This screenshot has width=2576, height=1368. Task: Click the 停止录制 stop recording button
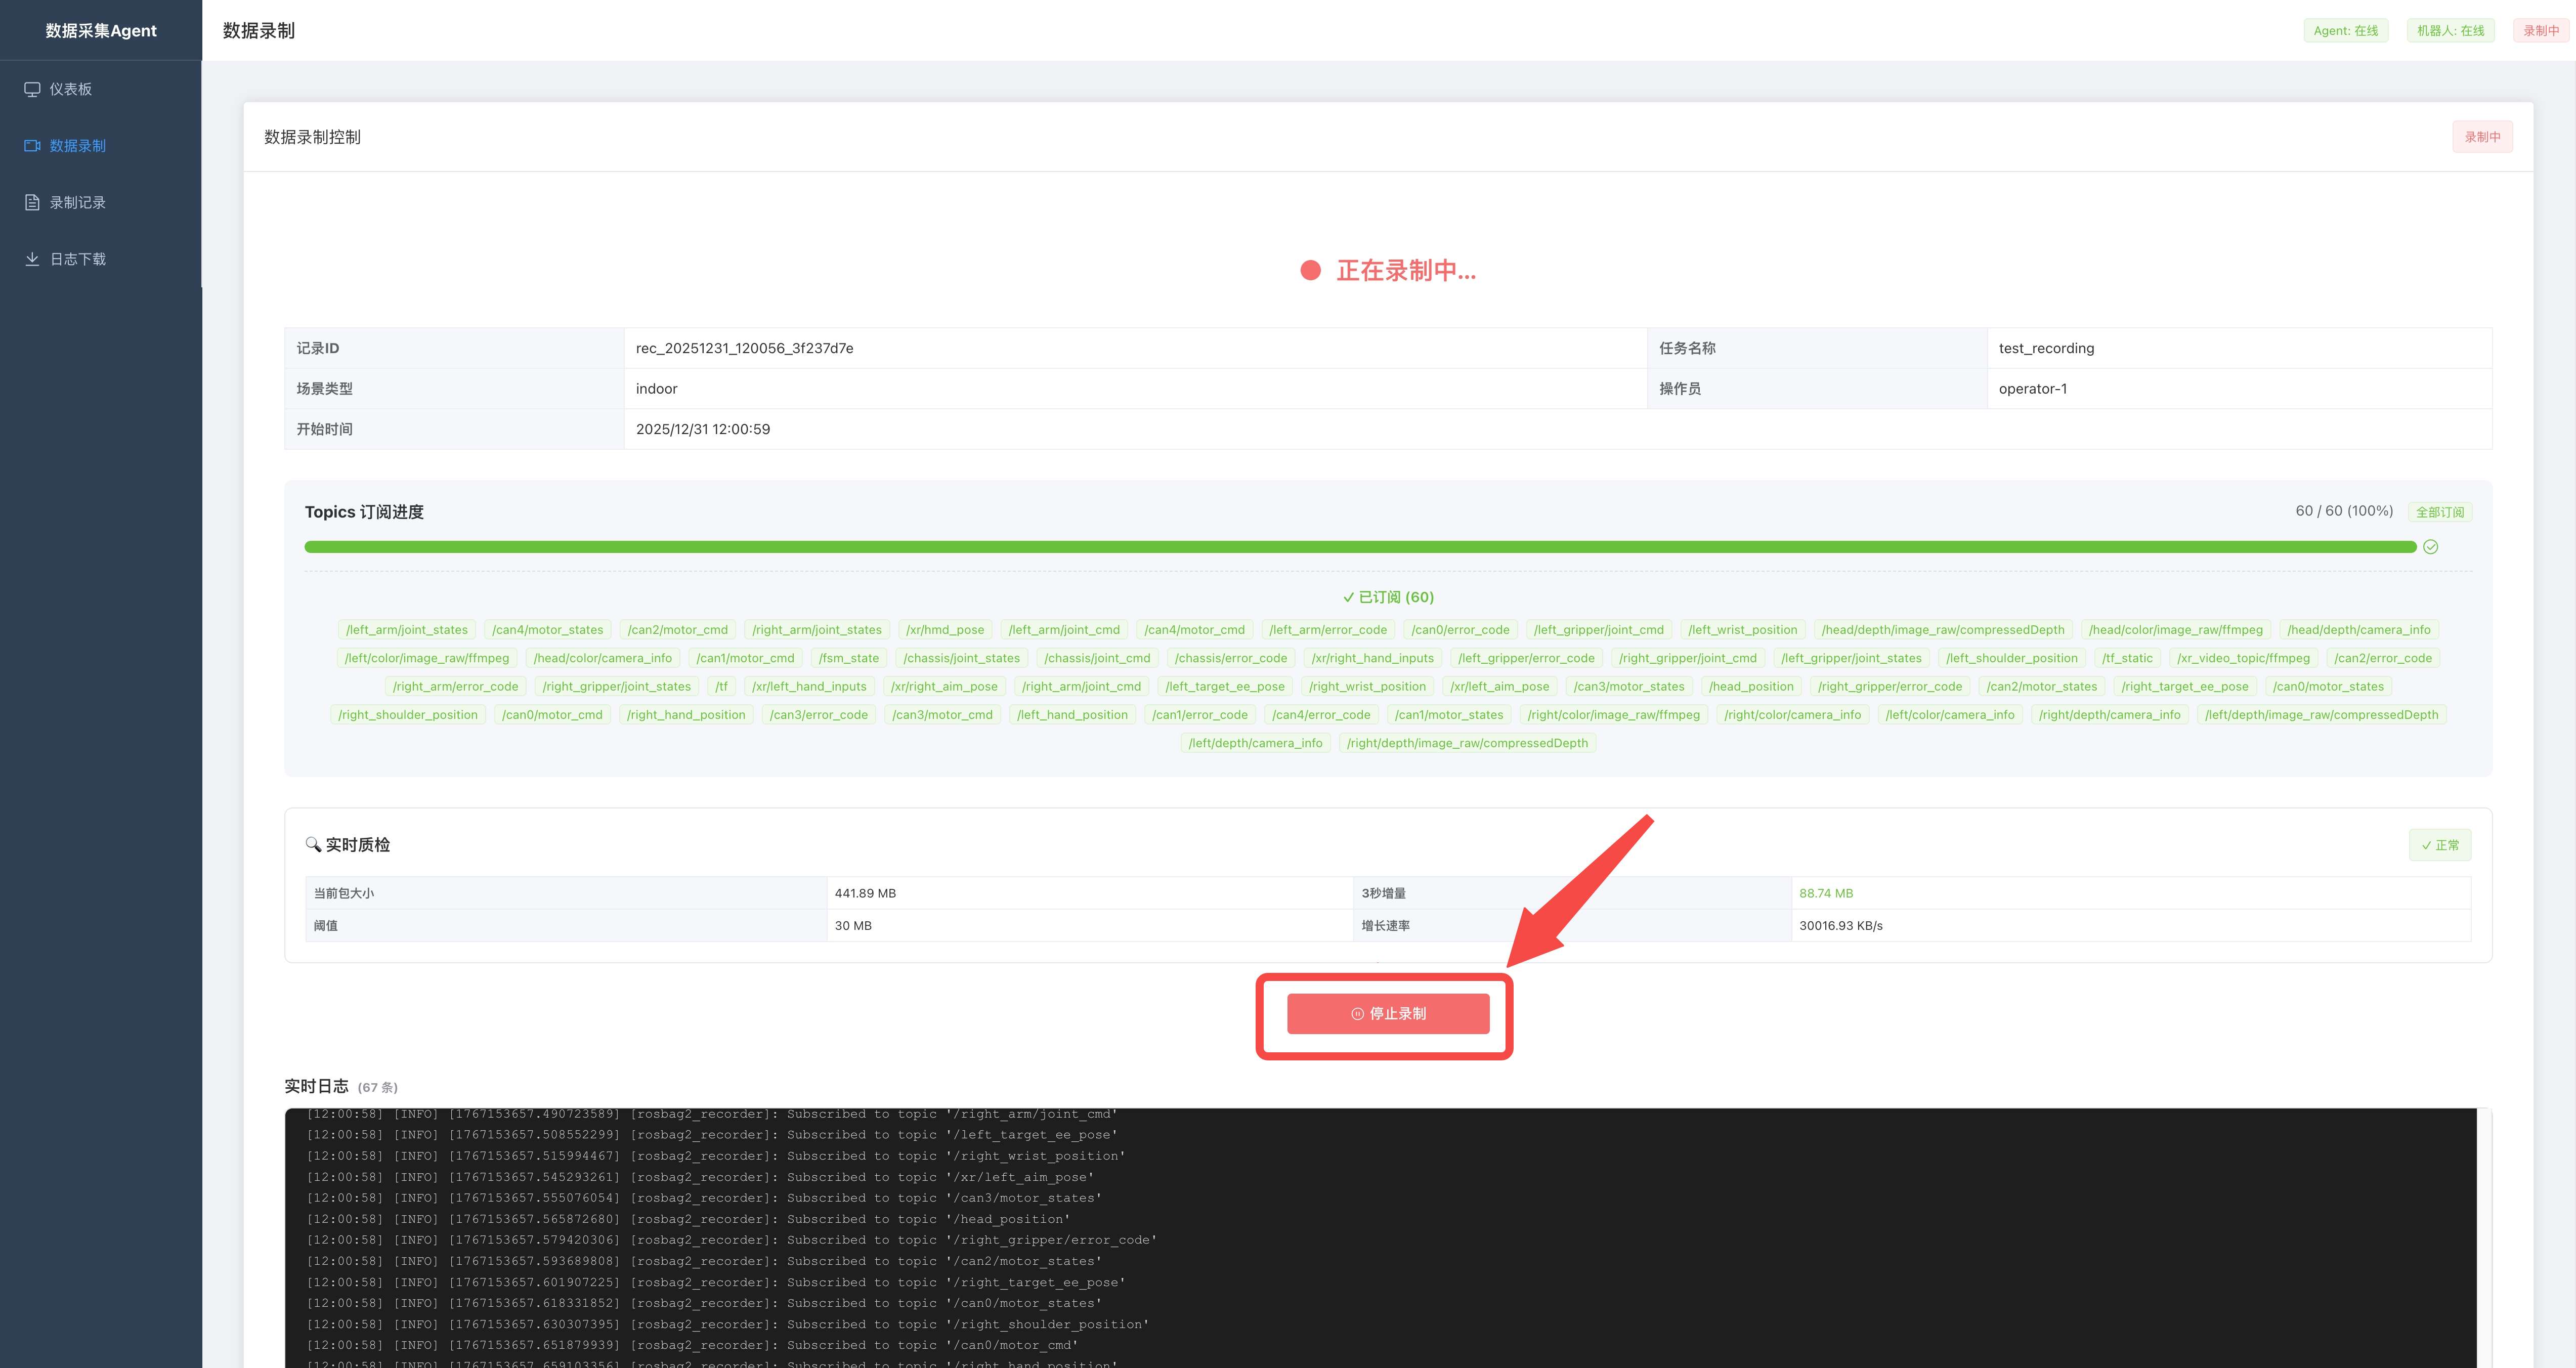1387,1014
